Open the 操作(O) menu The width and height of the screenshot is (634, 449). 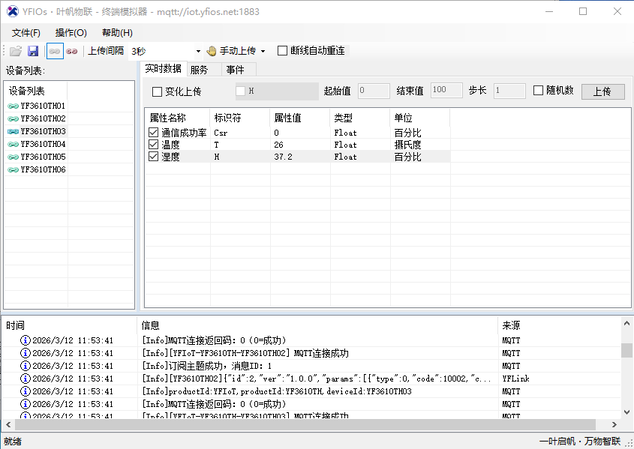pyautogui.click(x=71, y=33)
